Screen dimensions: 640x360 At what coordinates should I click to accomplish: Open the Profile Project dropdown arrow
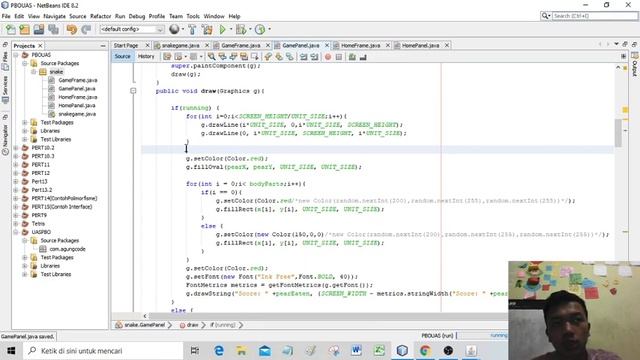[x=269, y=29]
